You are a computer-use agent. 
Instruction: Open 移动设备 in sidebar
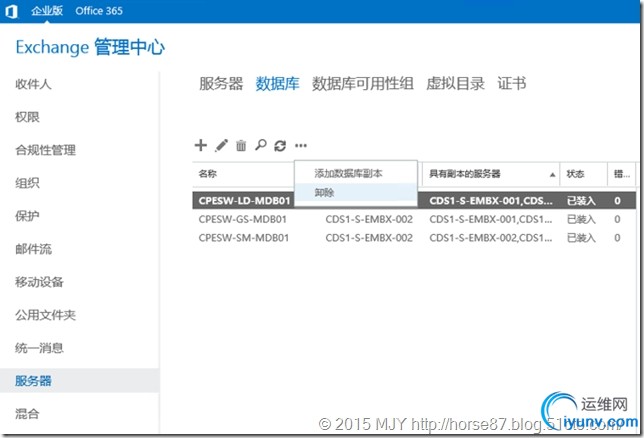click(x=39, y=282)
